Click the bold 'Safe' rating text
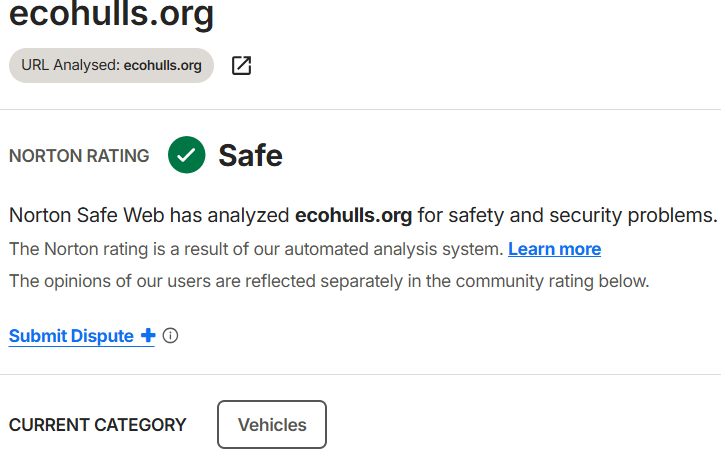Viewport: 721px width, 456px height. tap(251, 155)
